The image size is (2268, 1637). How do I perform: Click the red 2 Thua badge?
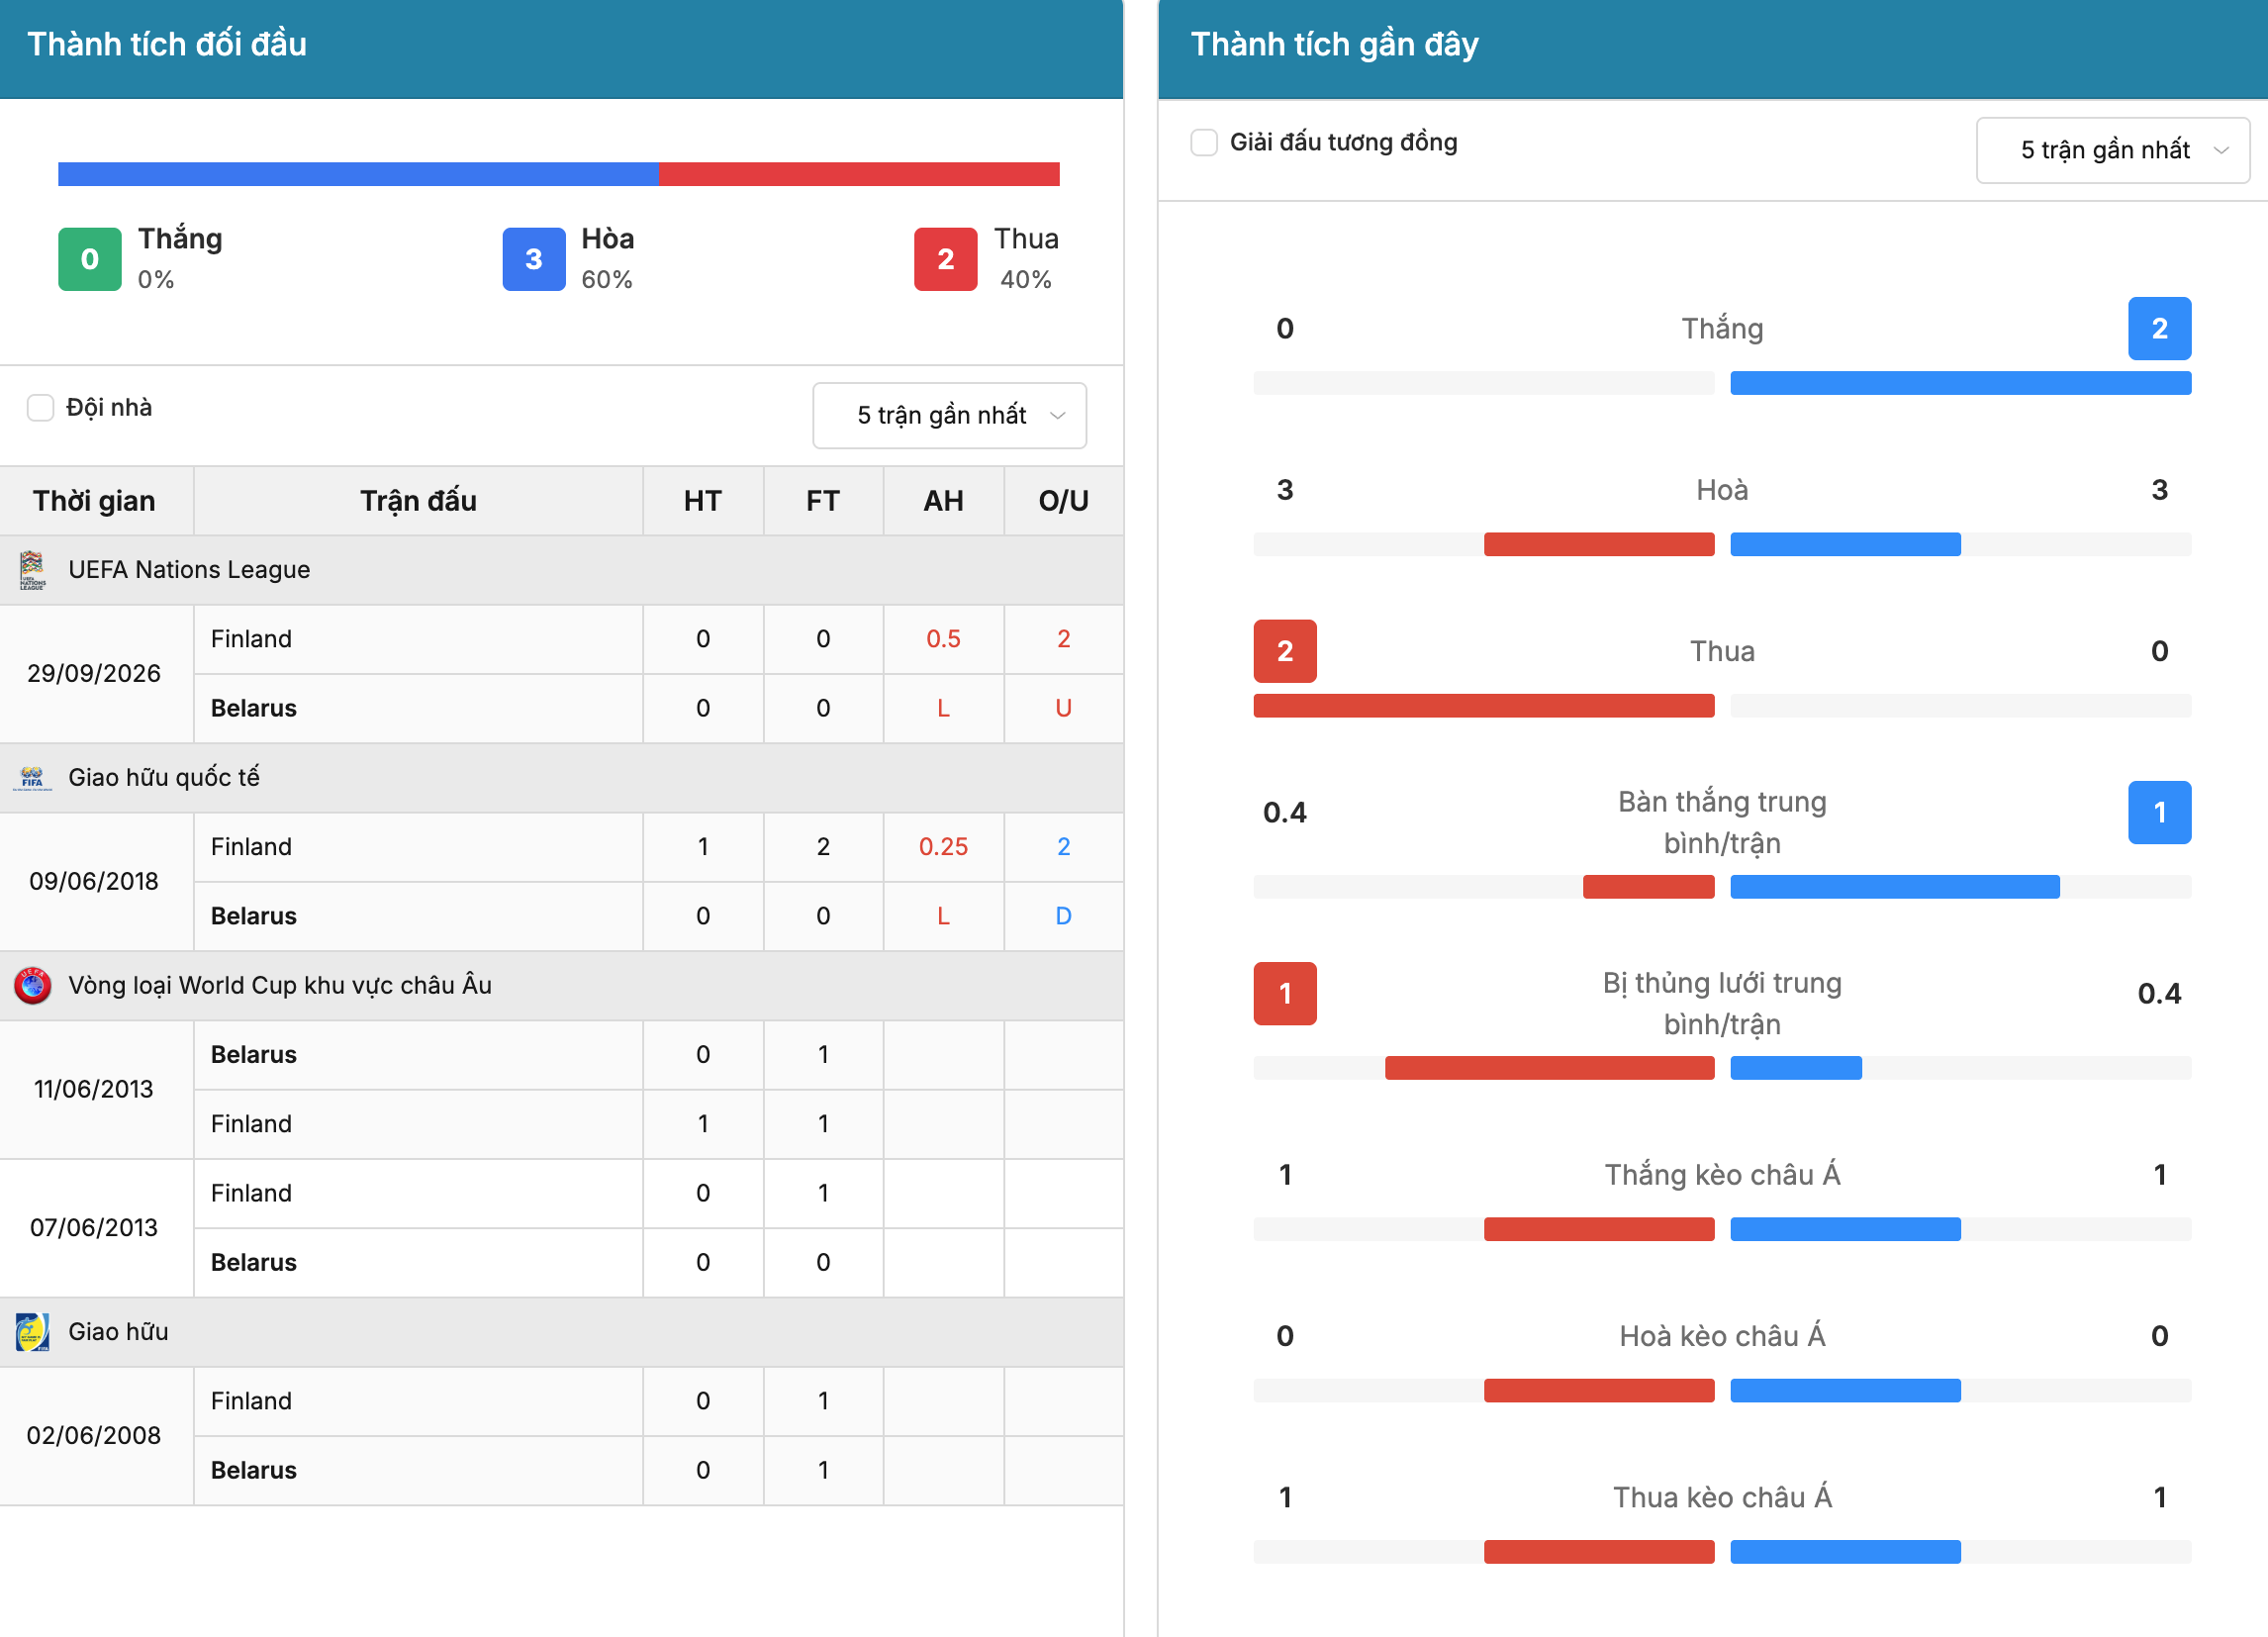[946, 259]
